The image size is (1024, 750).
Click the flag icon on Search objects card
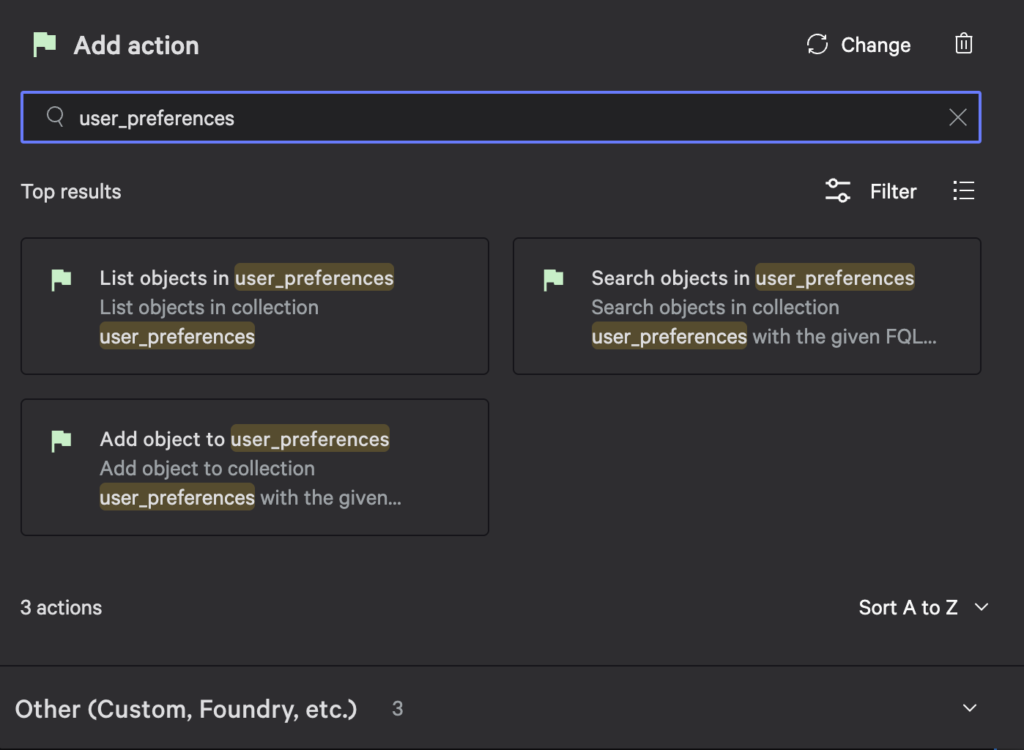[553, 280]
